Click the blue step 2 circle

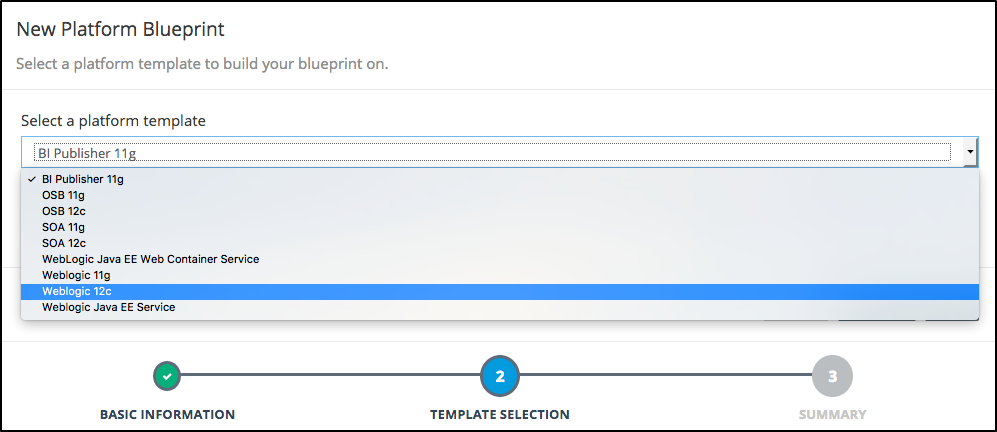pyautogui.click(x=500, y=376)
